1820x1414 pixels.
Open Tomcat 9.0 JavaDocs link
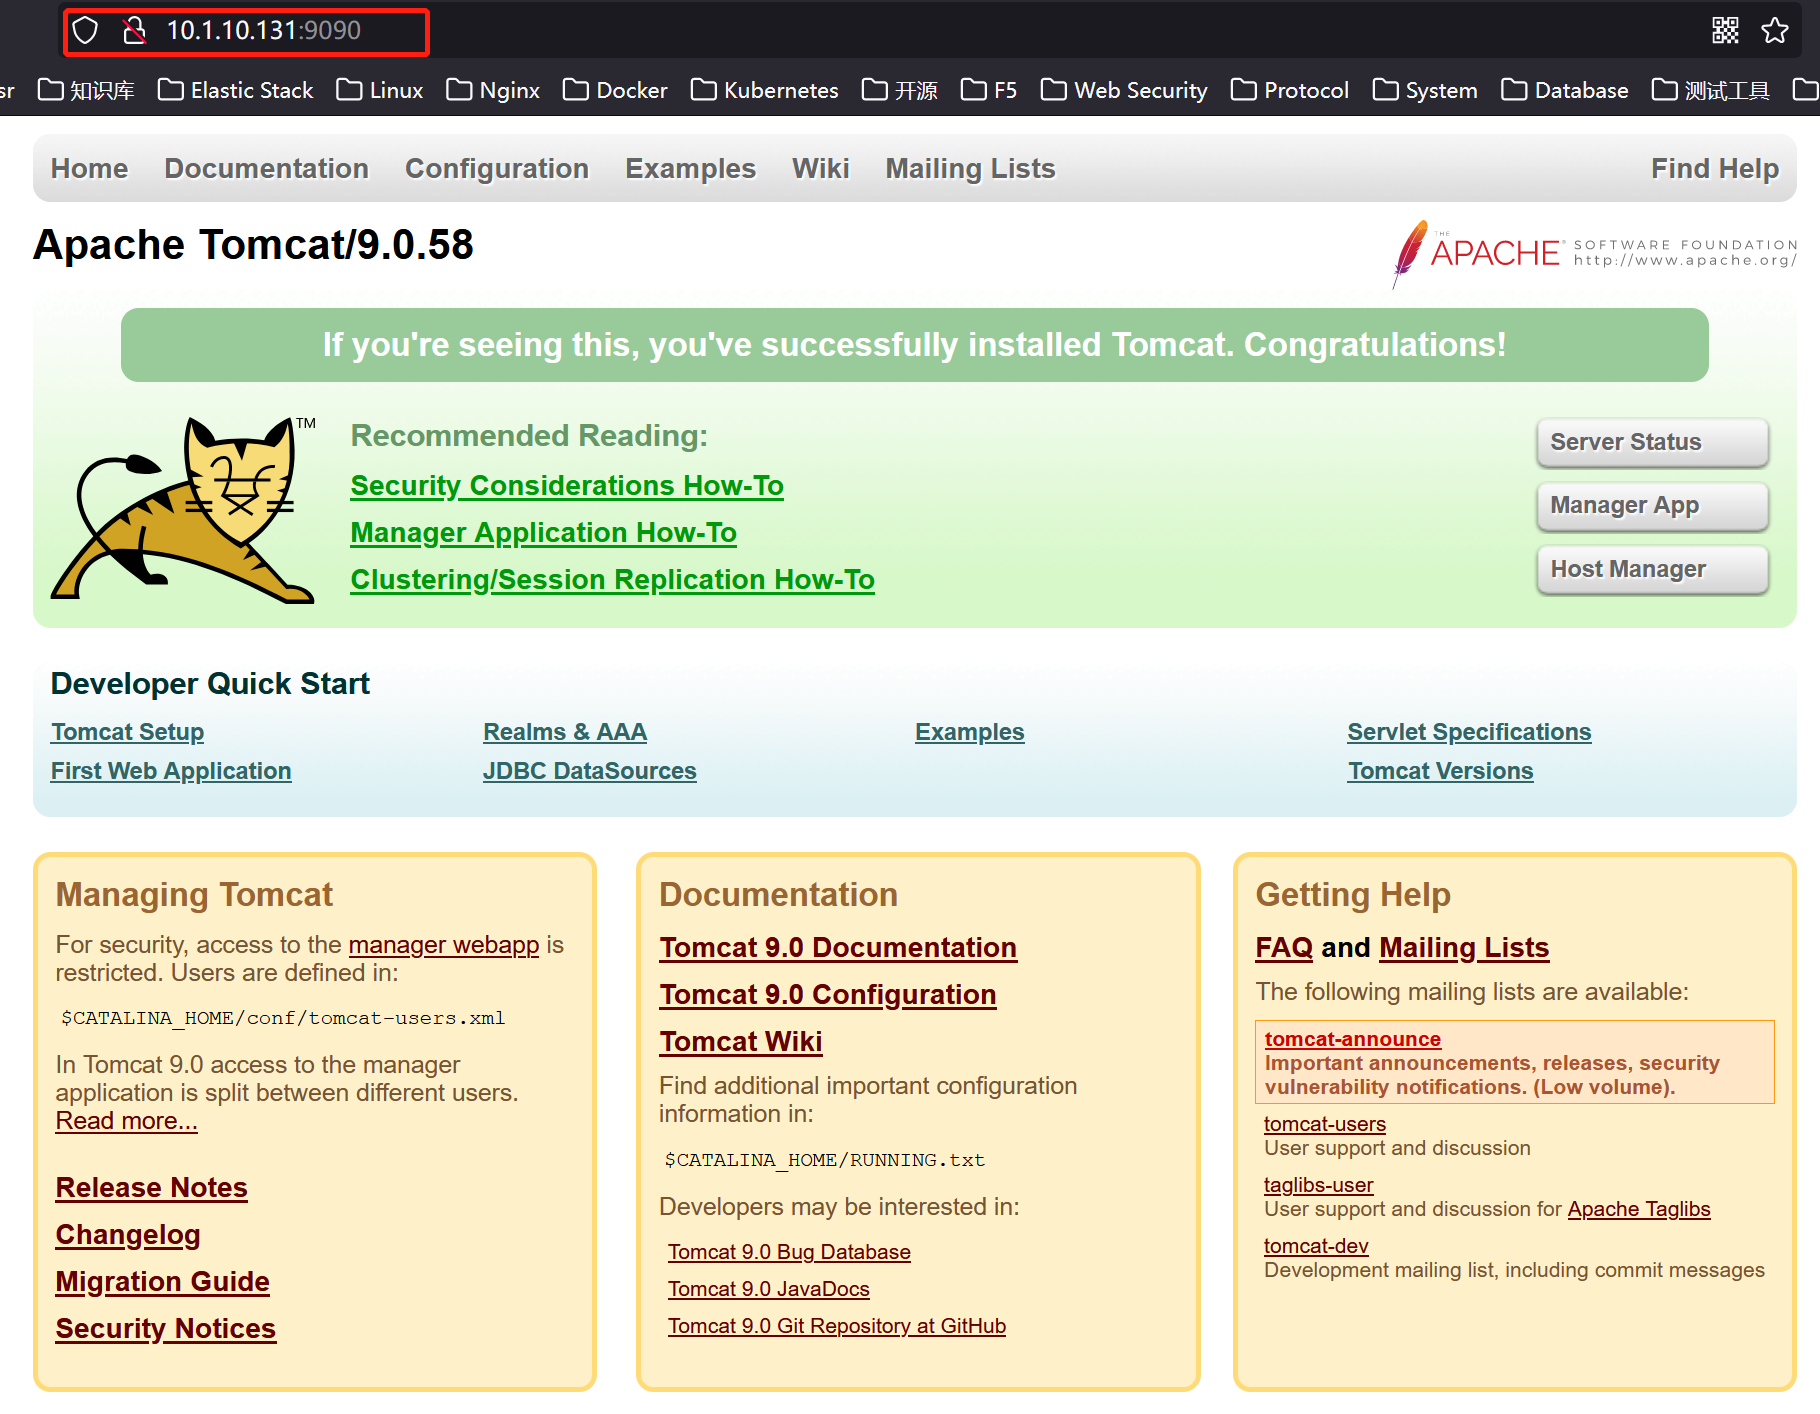pyautogui.click(x=769, y=1289)
